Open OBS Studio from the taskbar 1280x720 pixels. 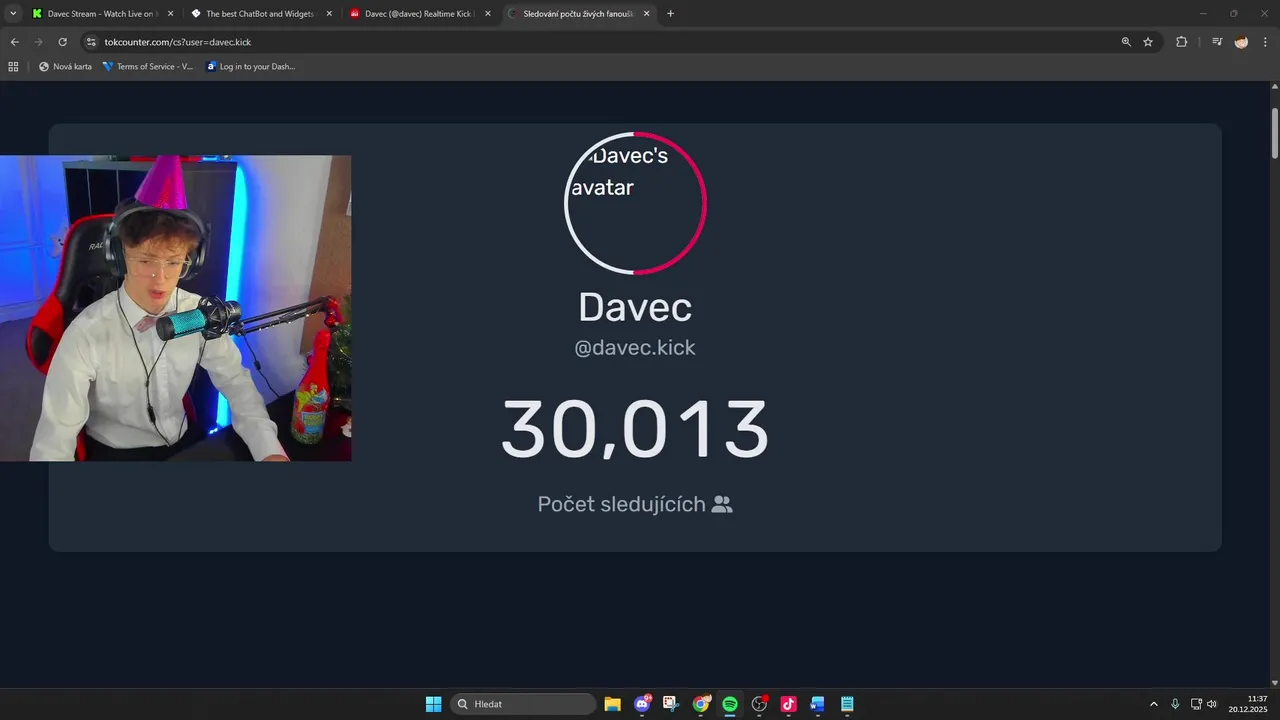(759, 704)
